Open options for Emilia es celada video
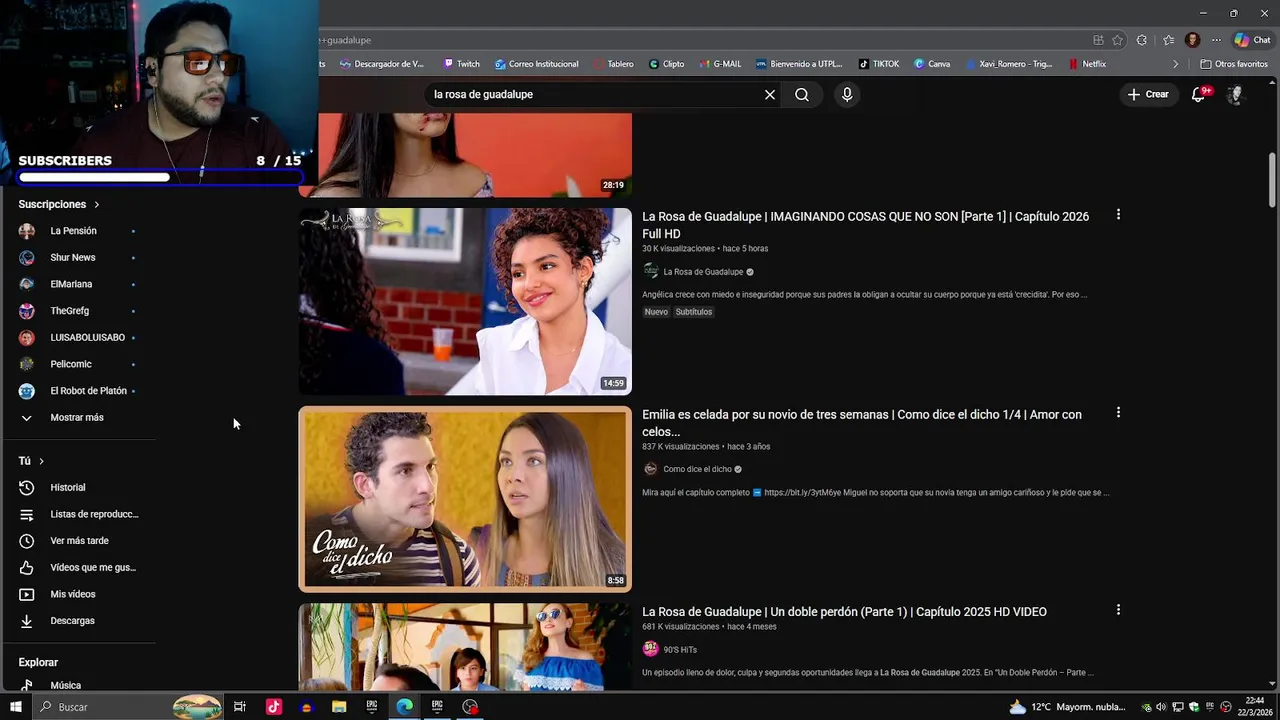Viewport: 1280px width, 720px height. [1118, 412]
